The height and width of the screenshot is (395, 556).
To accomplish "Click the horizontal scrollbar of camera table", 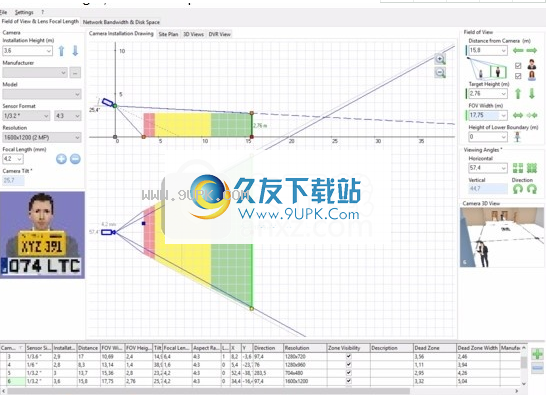I will [208, 391].
